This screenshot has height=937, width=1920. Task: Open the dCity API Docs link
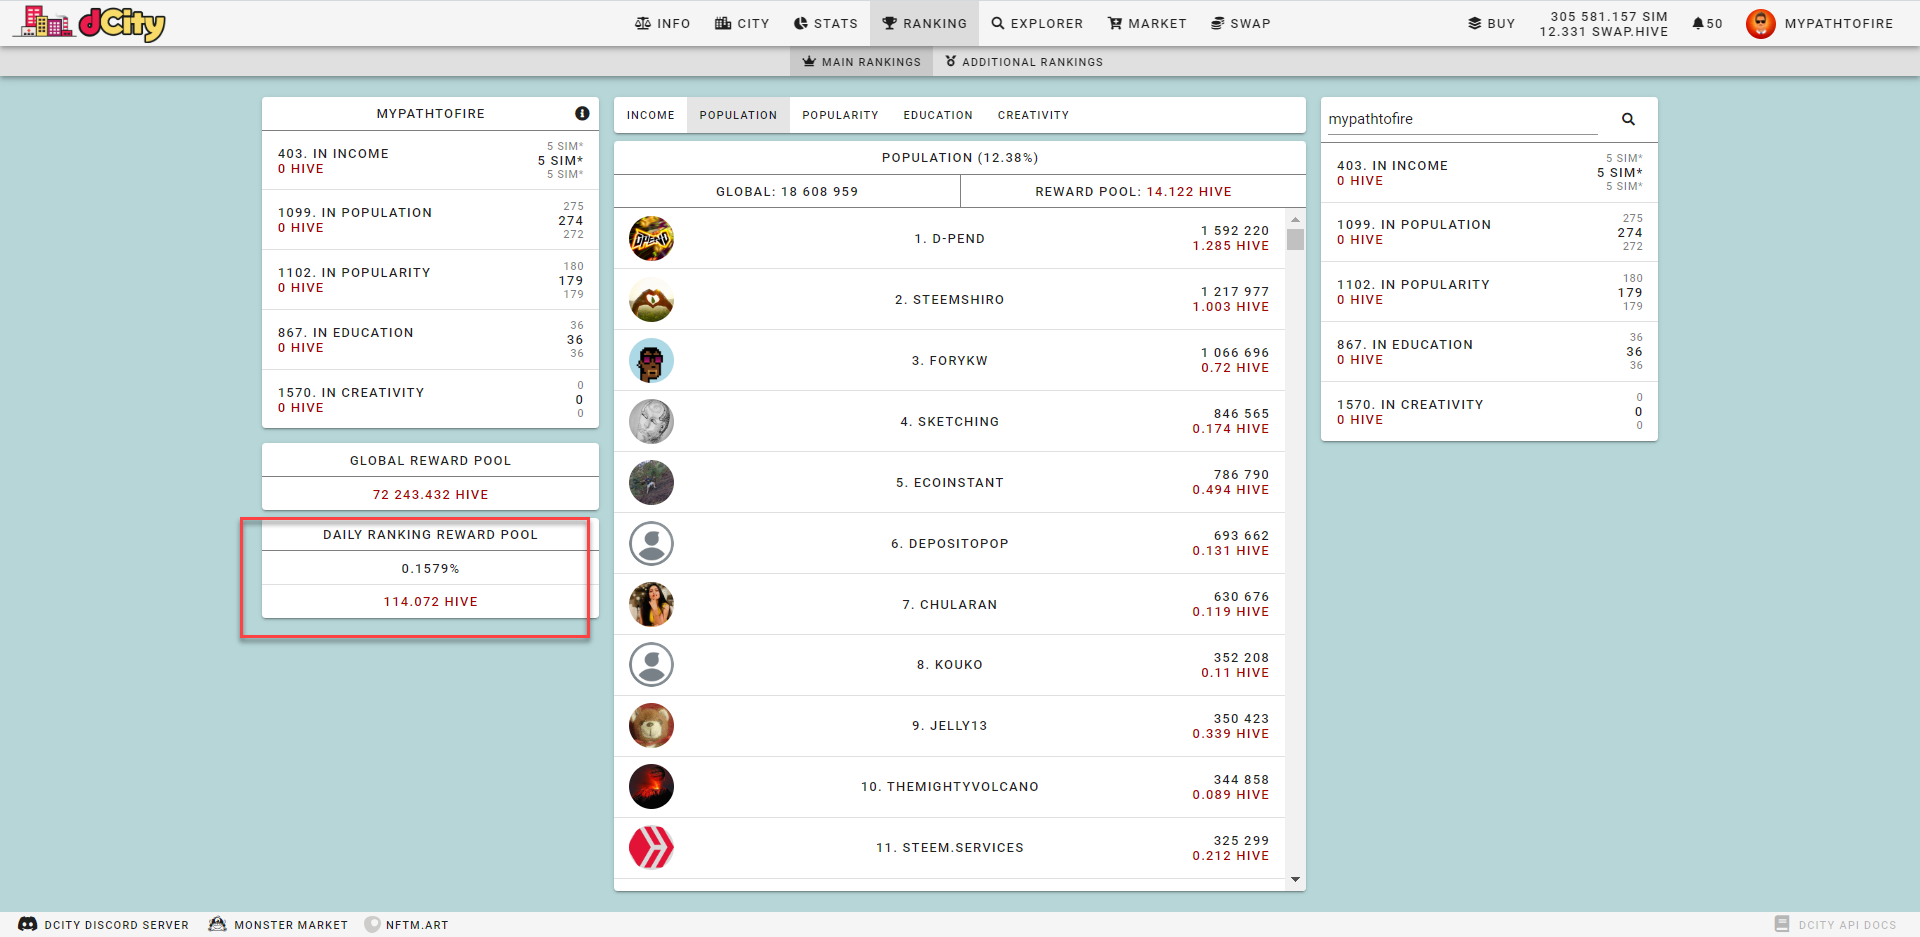coord(1836,925)
